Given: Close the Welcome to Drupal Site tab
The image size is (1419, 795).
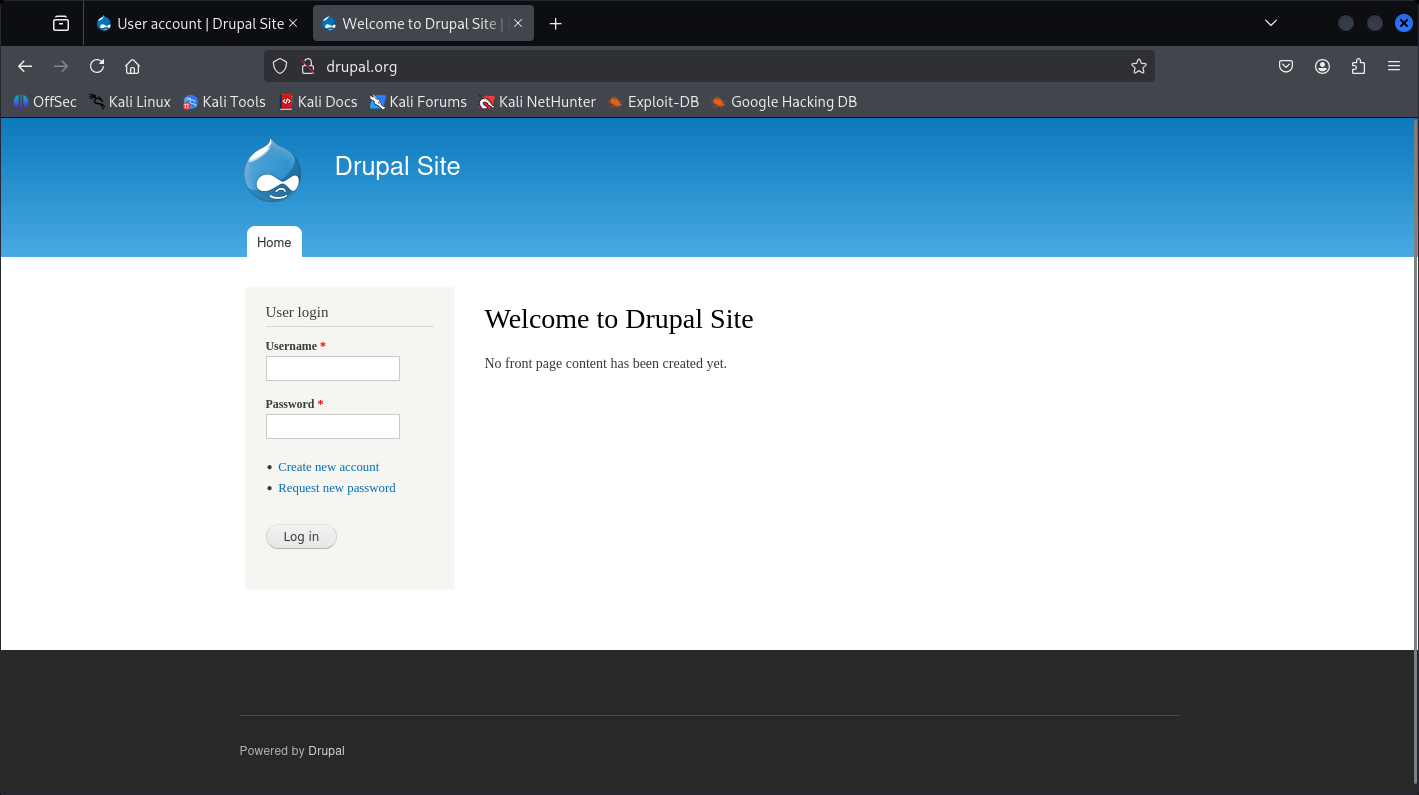Looking at the screenshot, I should [x=518, y=23].
